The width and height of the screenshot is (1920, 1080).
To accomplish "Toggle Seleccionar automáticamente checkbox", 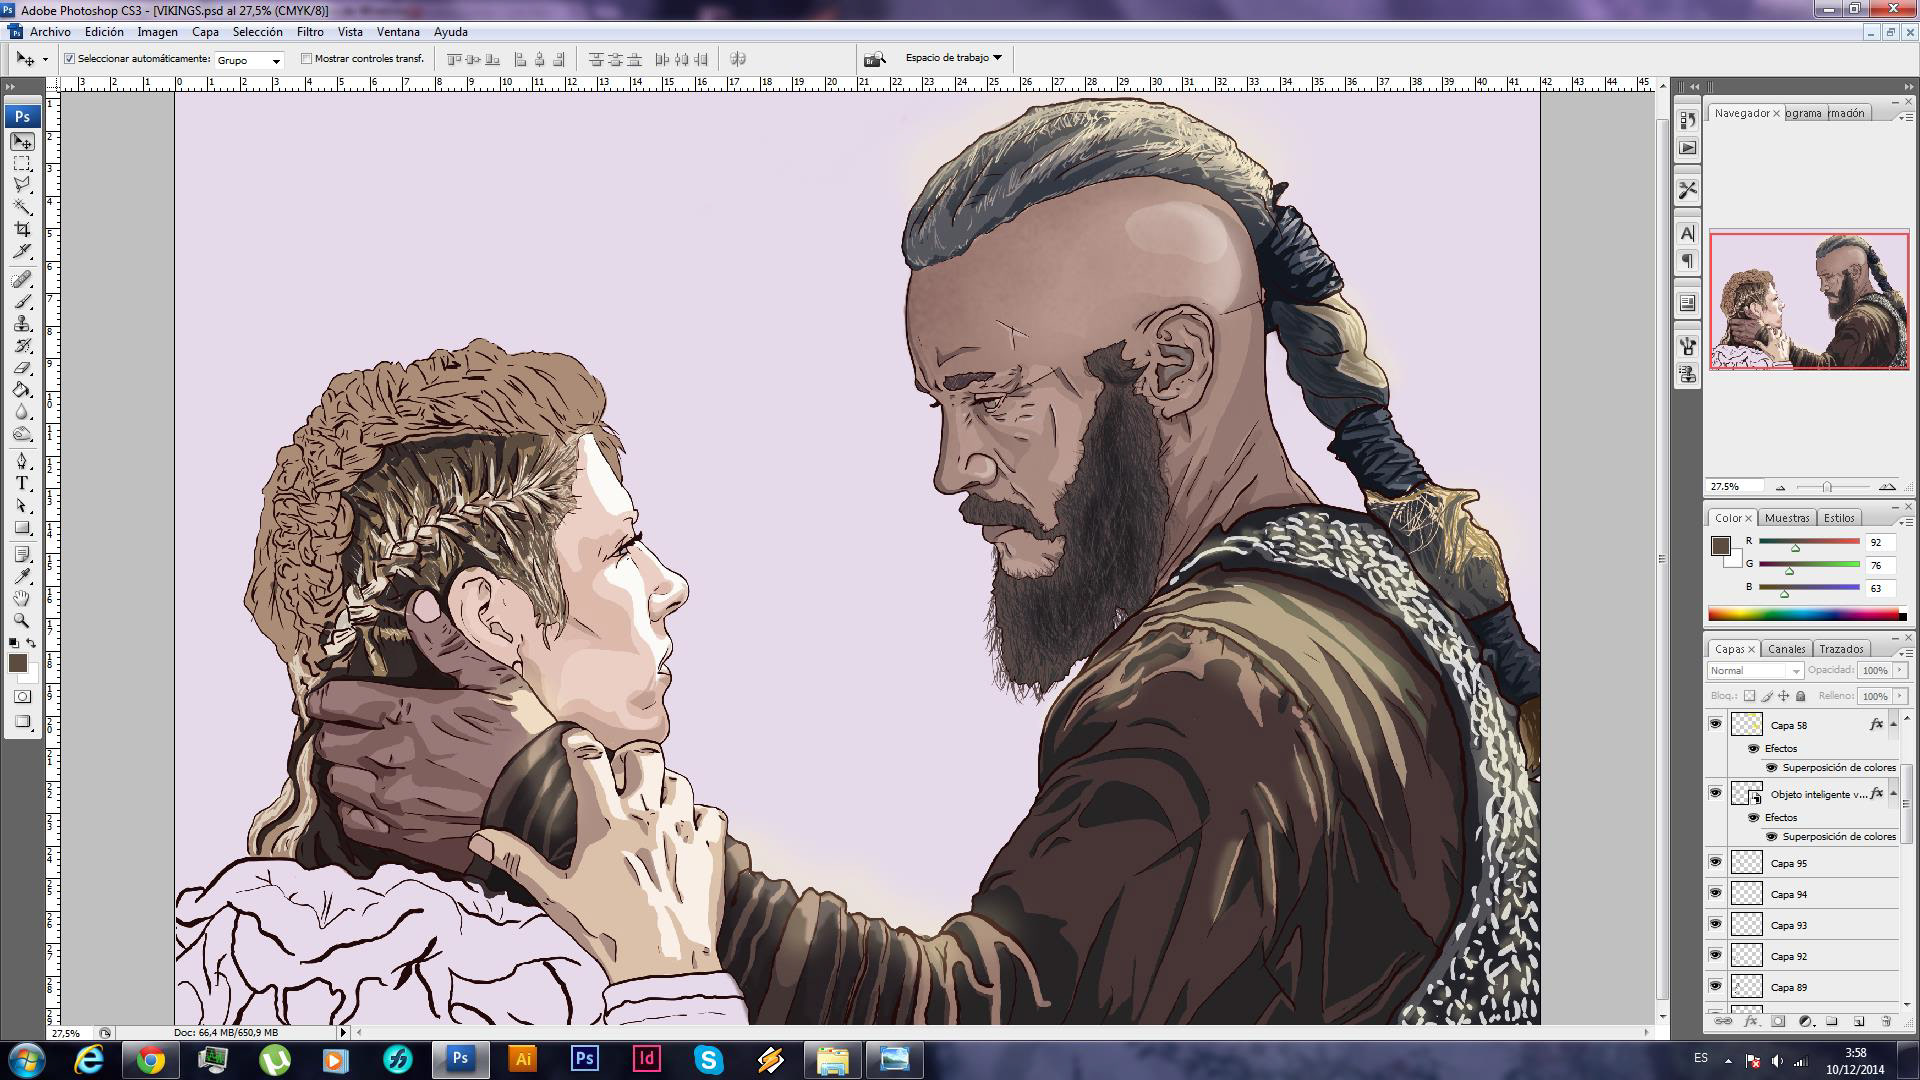I will [70, 59].
